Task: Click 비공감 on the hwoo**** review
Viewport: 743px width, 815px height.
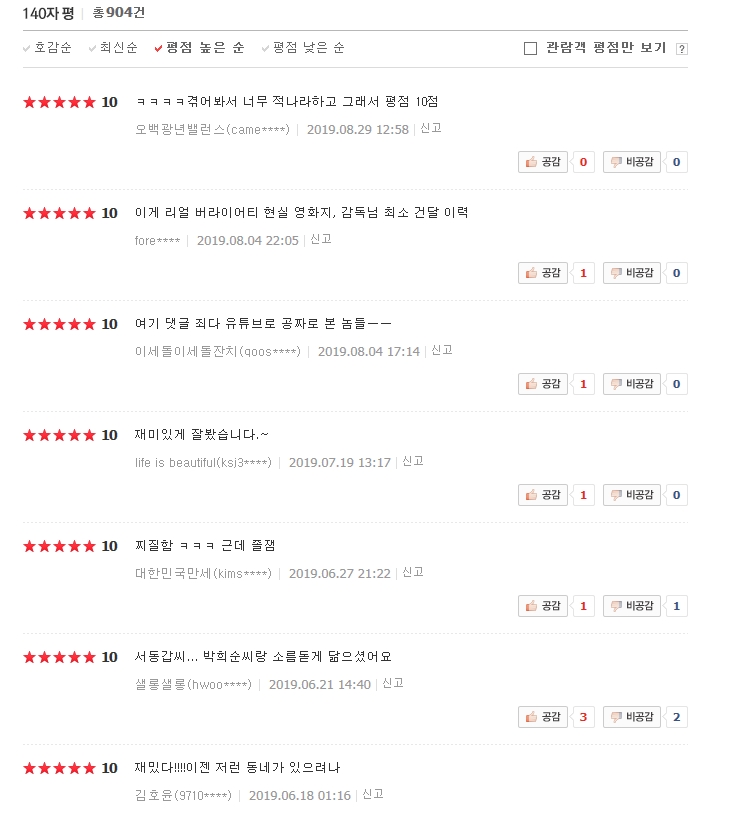Action: [632, 717]
